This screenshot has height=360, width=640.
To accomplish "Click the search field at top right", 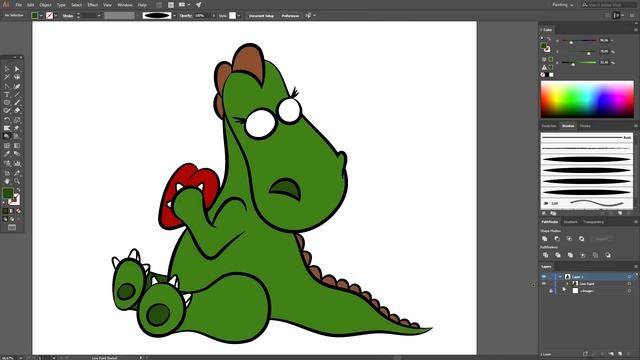I will (x=609, y=5).
